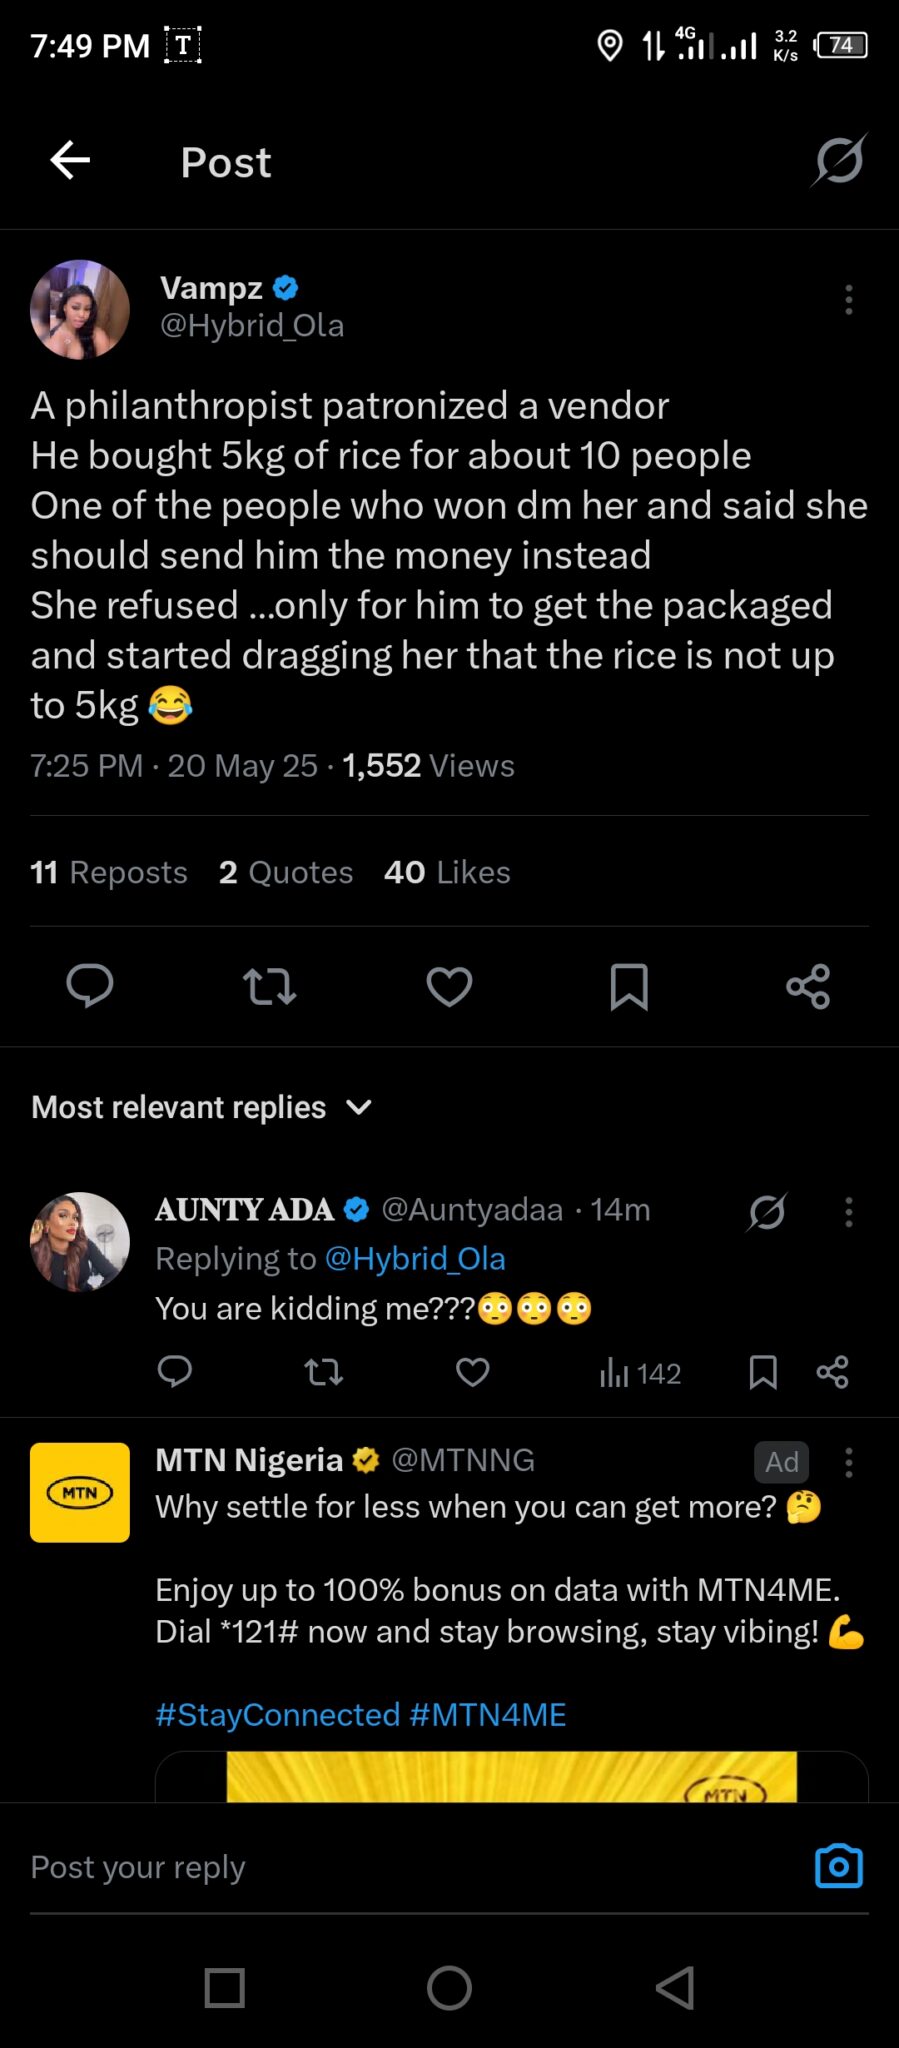The image size is (899, 2048).
Task: Tap the back arrow in Post header
Action: click(70, 160)
